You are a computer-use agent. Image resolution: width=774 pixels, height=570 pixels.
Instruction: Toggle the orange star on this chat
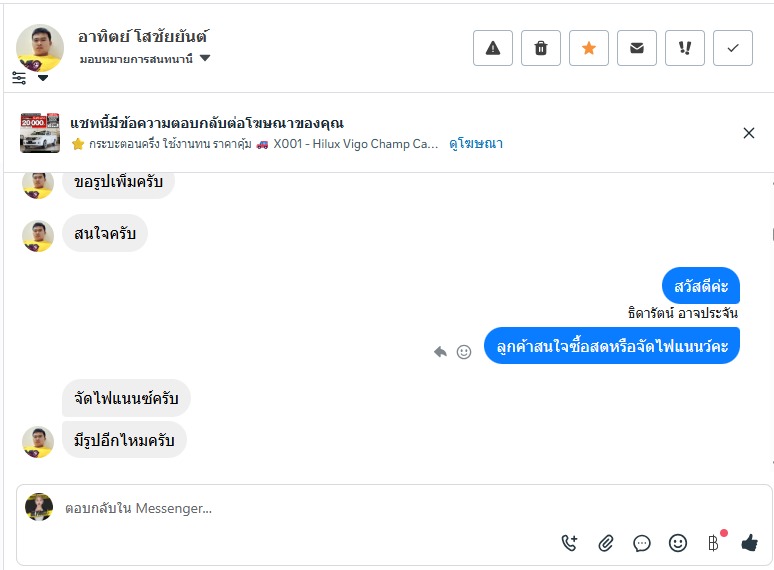589,48
